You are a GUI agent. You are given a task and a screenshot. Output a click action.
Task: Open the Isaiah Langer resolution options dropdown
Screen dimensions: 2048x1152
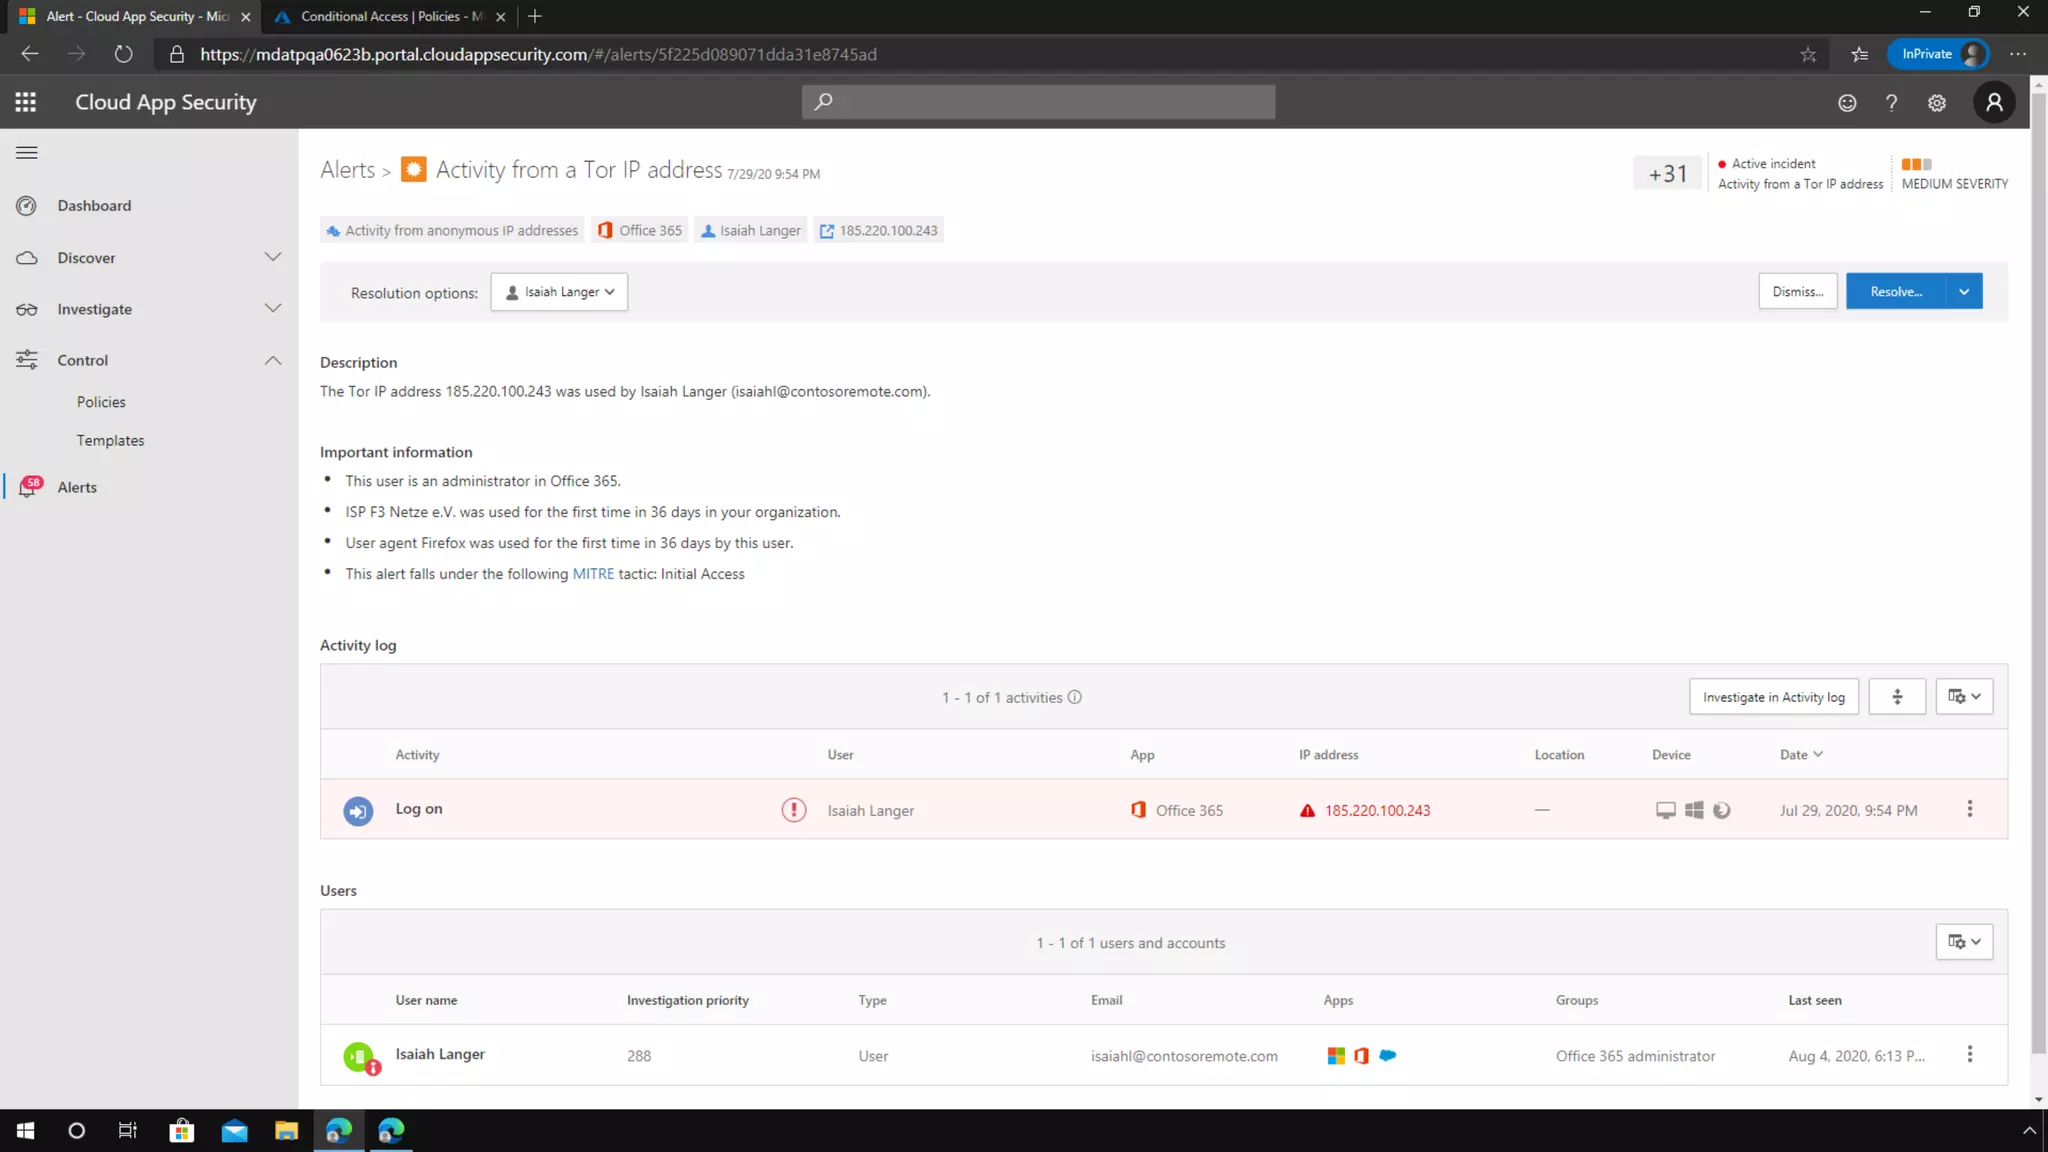tap(559, 292)
